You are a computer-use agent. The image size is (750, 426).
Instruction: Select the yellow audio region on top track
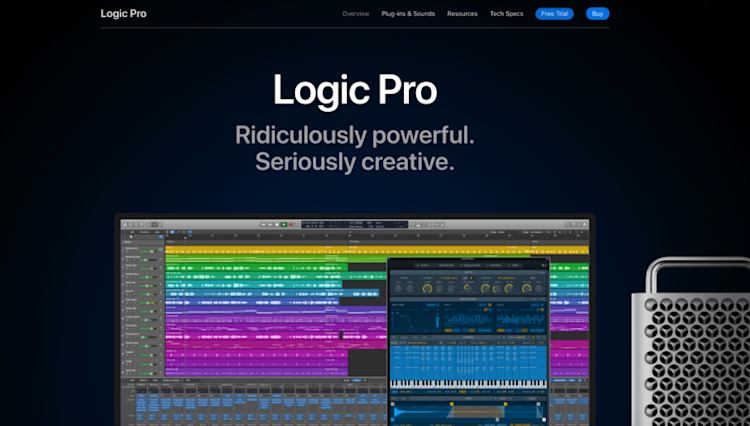click(377, 250)
